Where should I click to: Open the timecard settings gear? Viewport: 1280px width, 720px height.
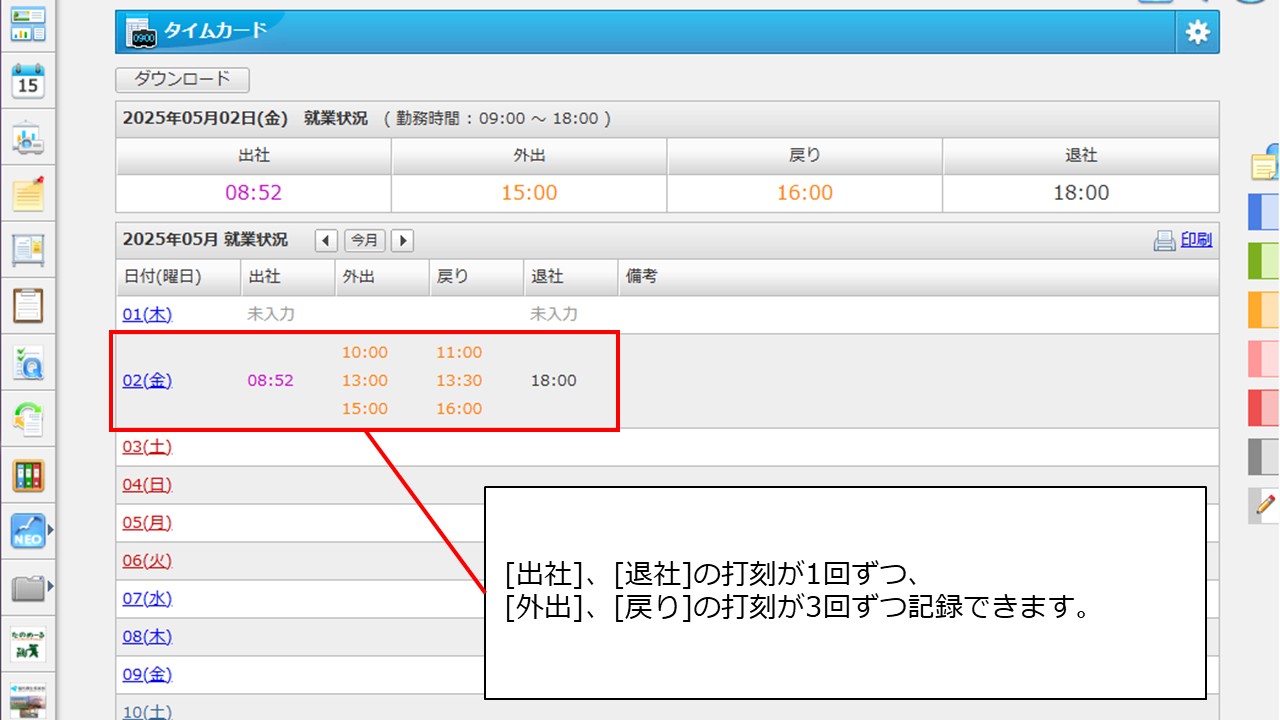tap(1197, 32)
